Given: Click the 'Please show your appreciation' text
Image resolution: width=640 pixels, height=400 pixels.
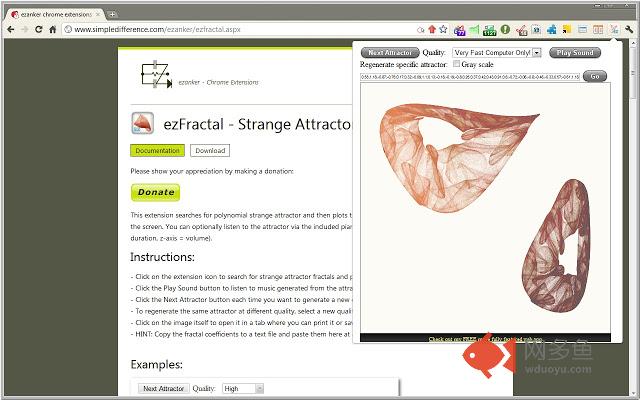Looking at the screenshot, I should 212,171.
